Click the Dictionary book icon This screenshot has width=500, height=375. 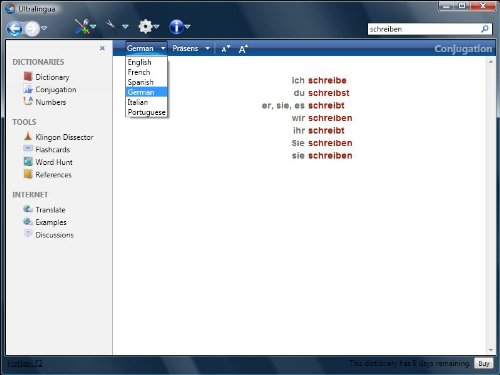pos(28,76)
